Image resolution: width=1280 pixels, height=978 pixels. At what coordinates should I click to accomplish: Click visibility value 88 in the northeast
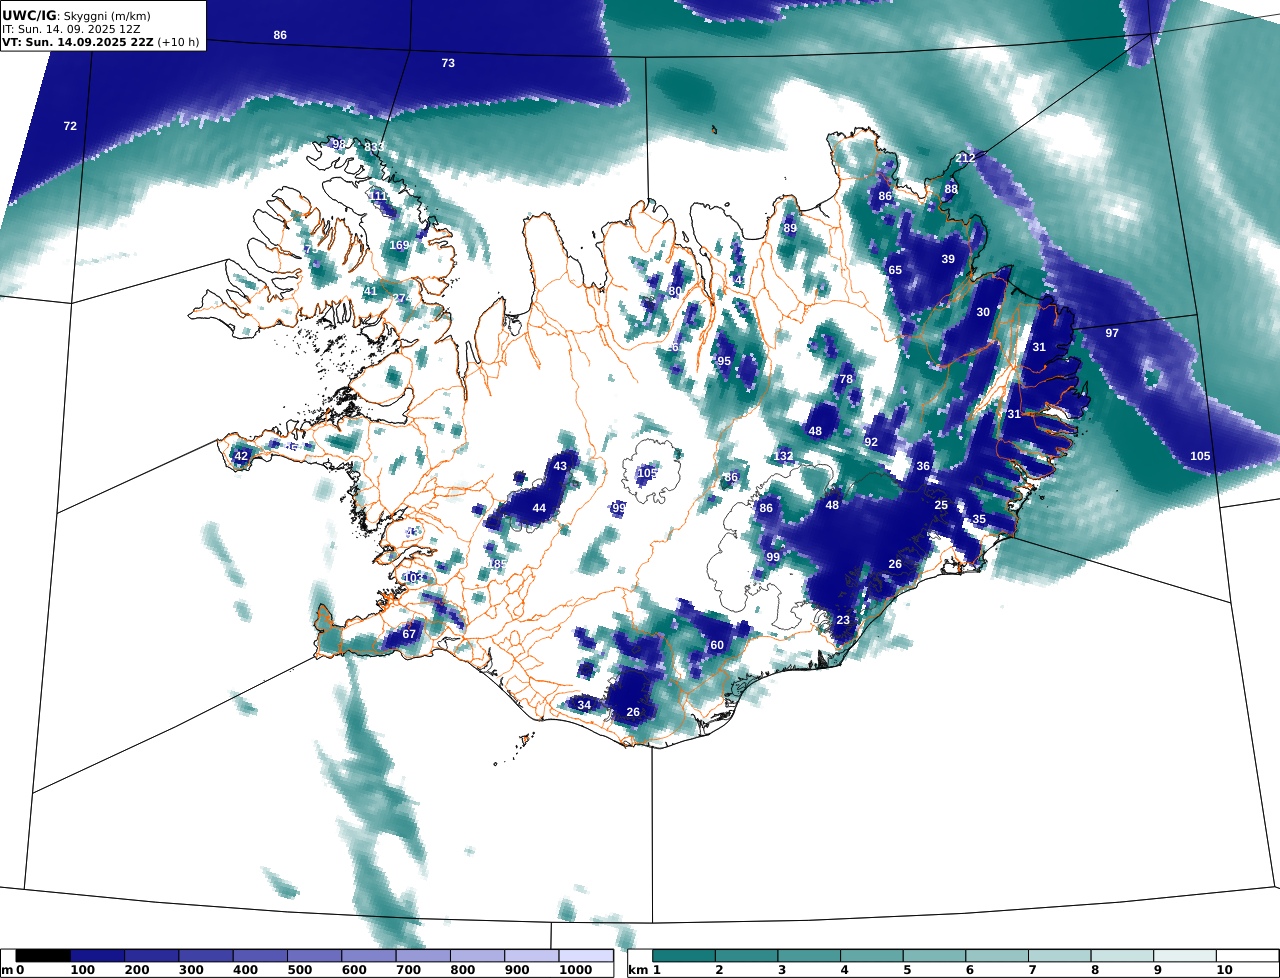(x=951, y=189)
